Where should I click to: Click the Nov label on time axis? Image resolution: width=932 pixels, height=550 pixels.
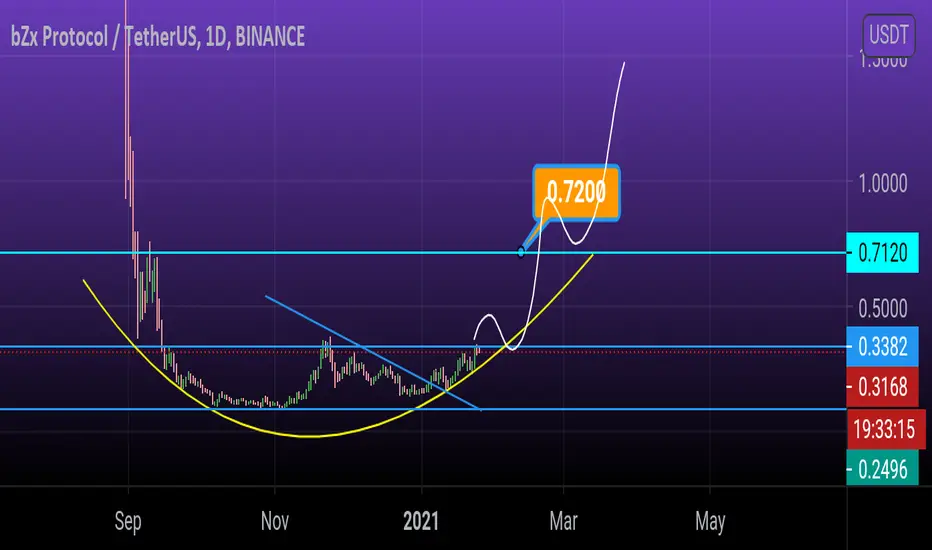click(x=275, y=521)
